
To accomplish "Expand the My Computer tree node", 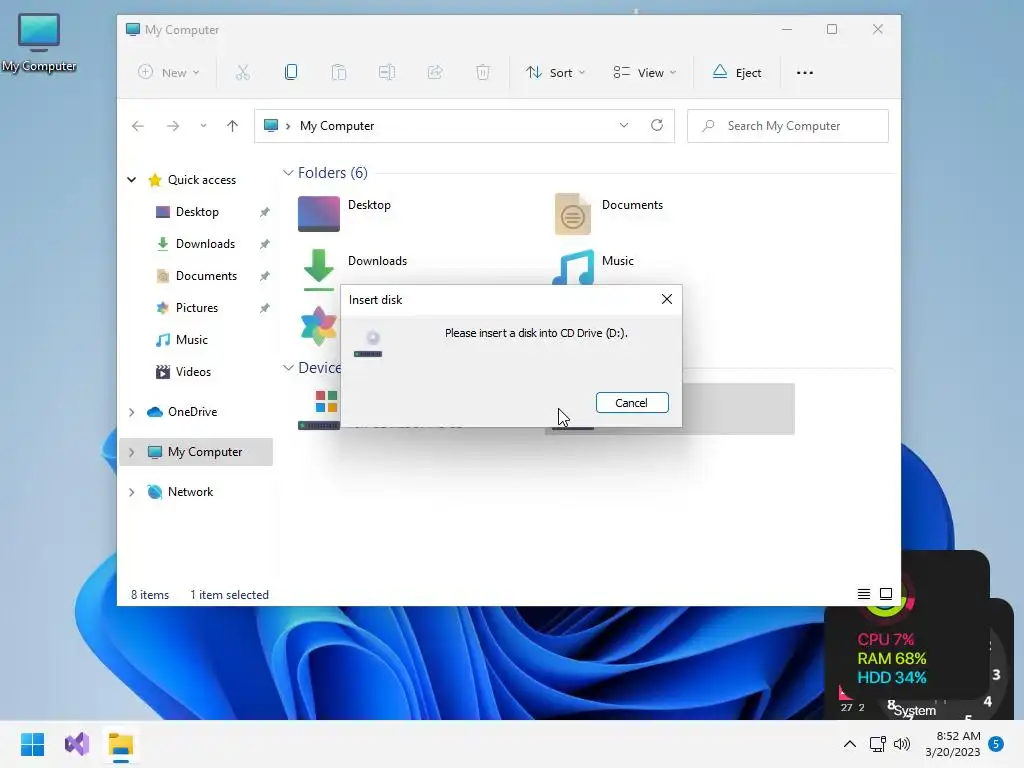I will coord(131,452).
